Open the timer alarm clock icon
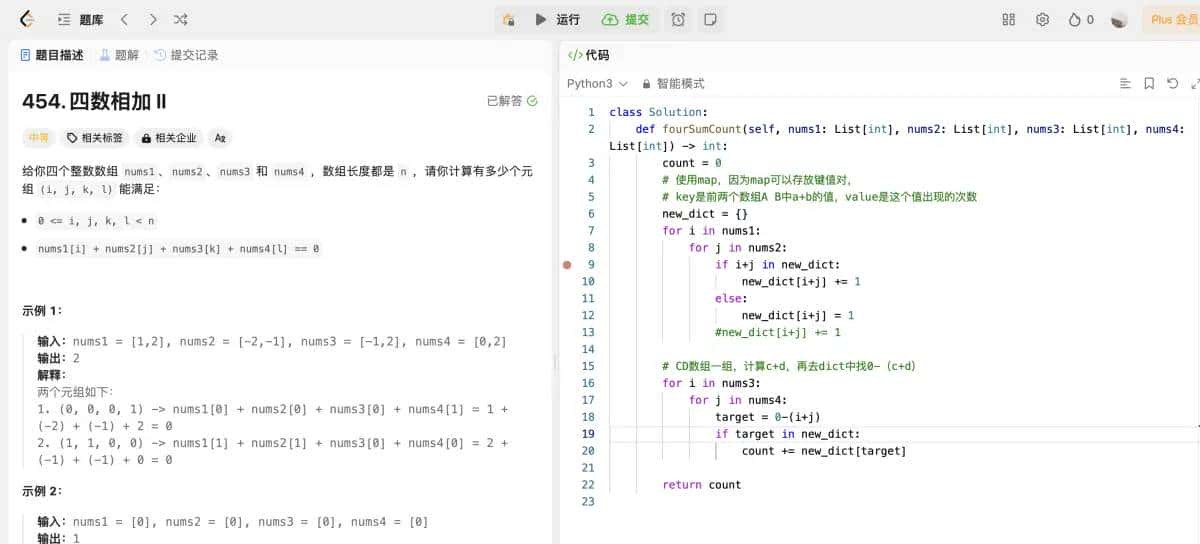 pyautogui.click(x=678, y=19)
